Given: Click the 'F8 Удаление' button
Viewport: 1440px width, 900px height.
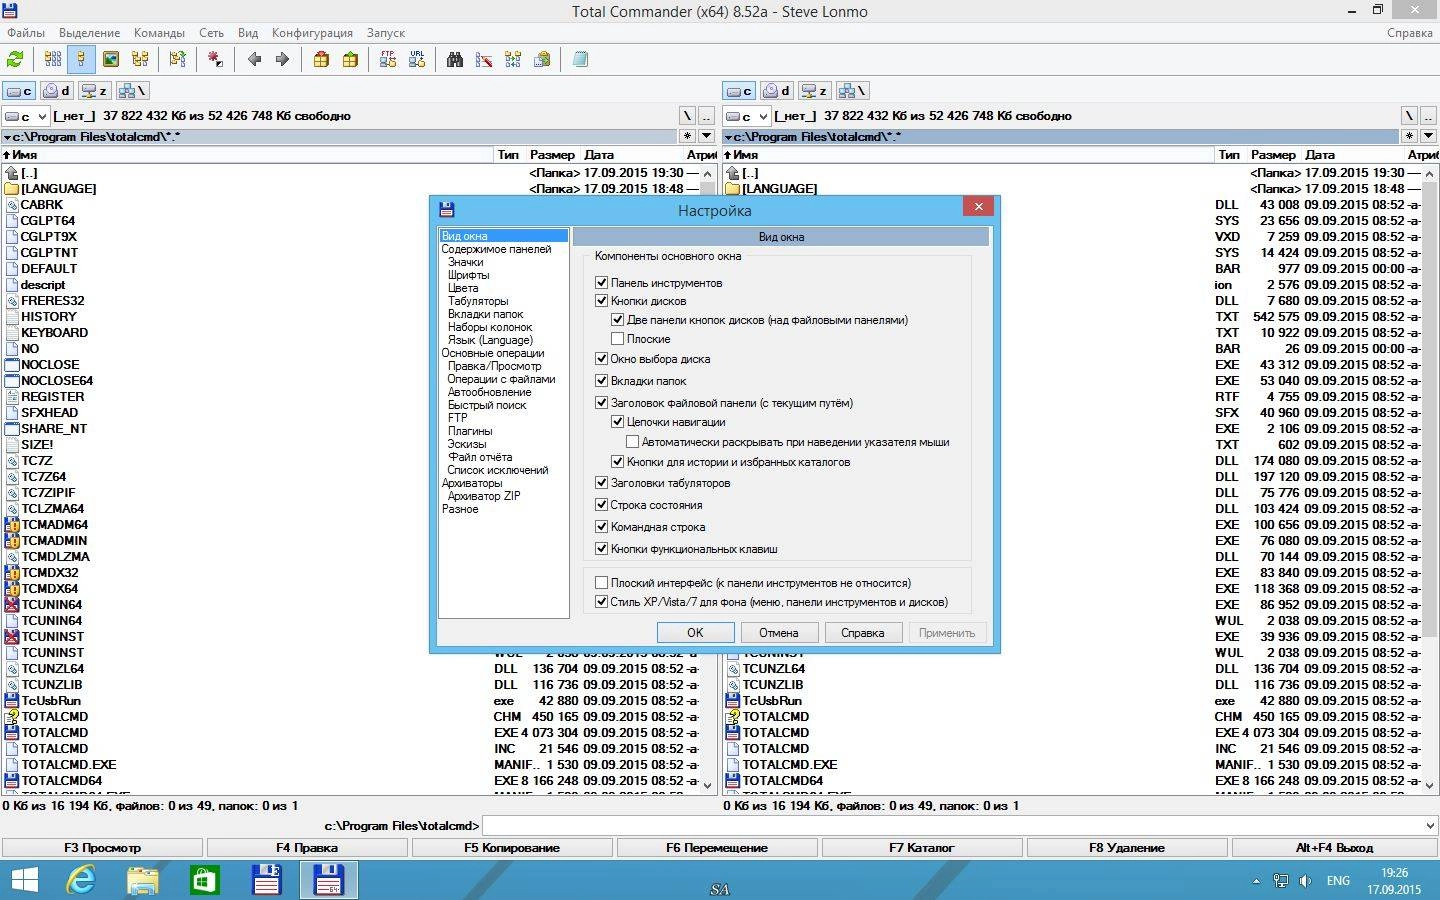Looking at the screenshot, I should point(1127,848).
